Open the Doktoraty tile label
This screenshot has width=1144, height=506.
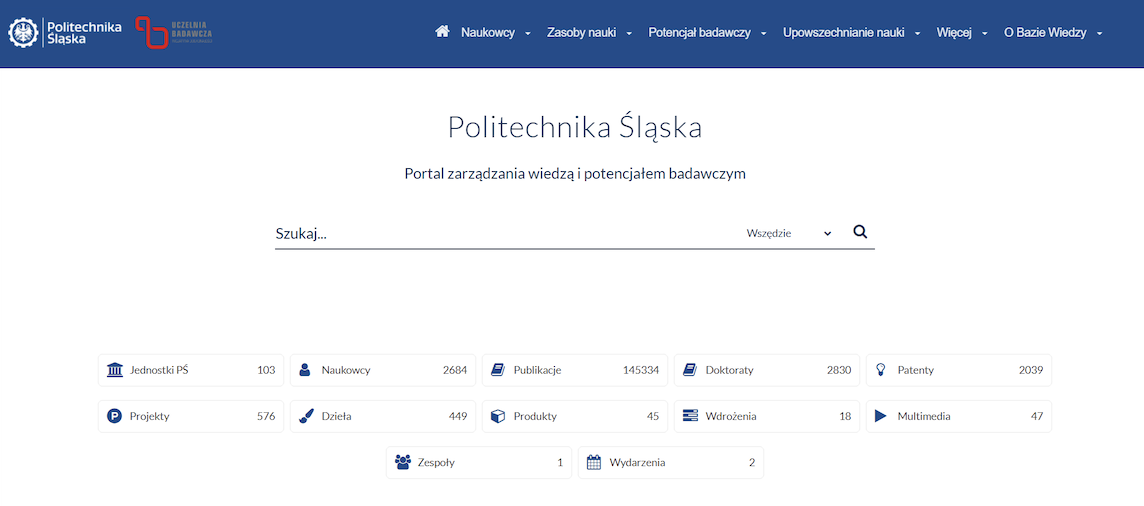click(x=730, y=370)
